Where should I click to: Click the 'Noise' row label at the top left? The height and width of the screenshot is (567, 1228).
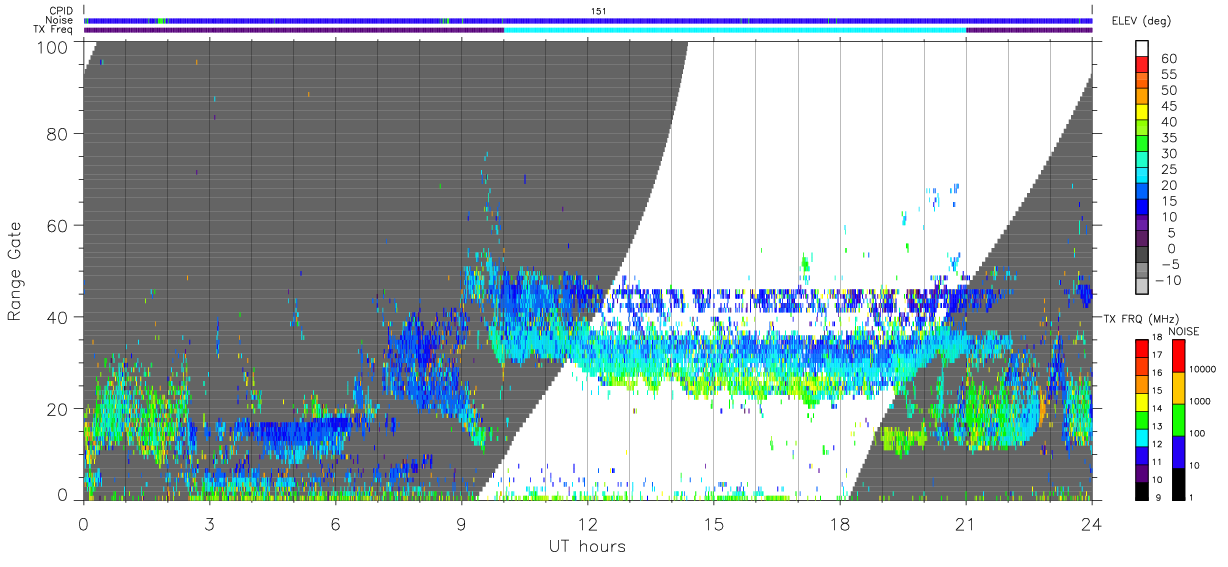(60, 20)
